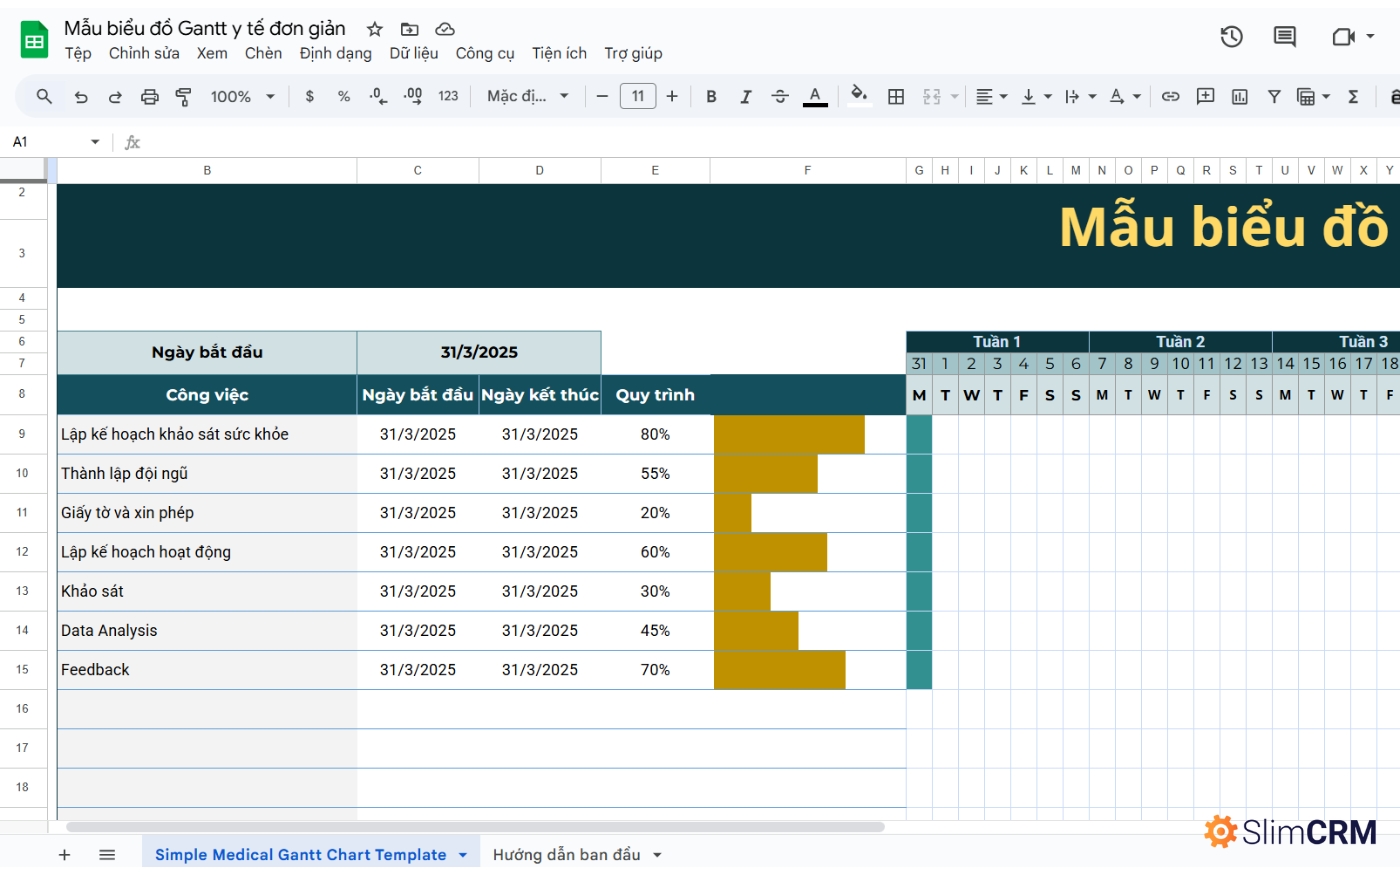Image resolution: width=1400 pixels, height=875 pixels.
Task: Click the merge cells icon
Action: (932, 96)
